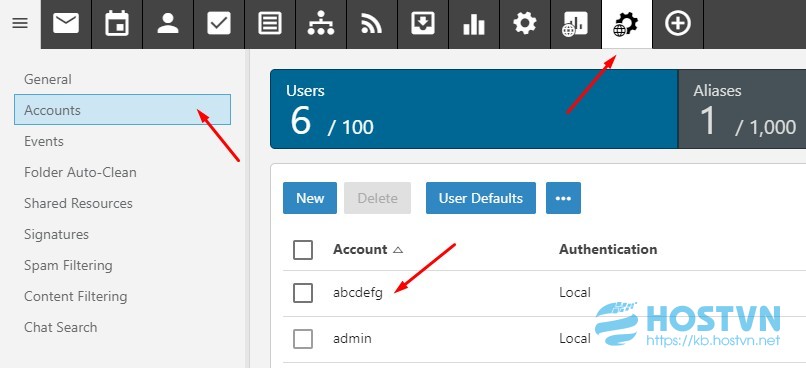Click the New account button
Viewport: 806px width, 368px height.
310,198
